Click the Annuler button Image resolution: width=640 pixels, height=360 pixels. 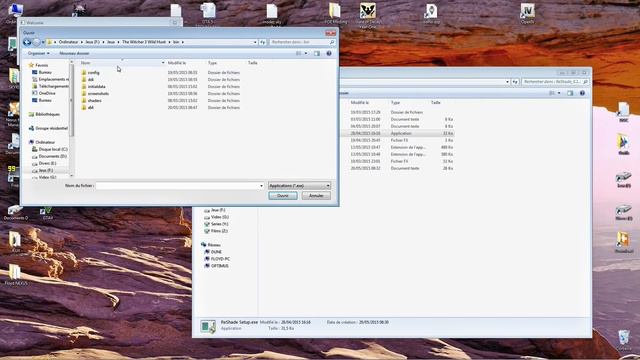point(316,196)
